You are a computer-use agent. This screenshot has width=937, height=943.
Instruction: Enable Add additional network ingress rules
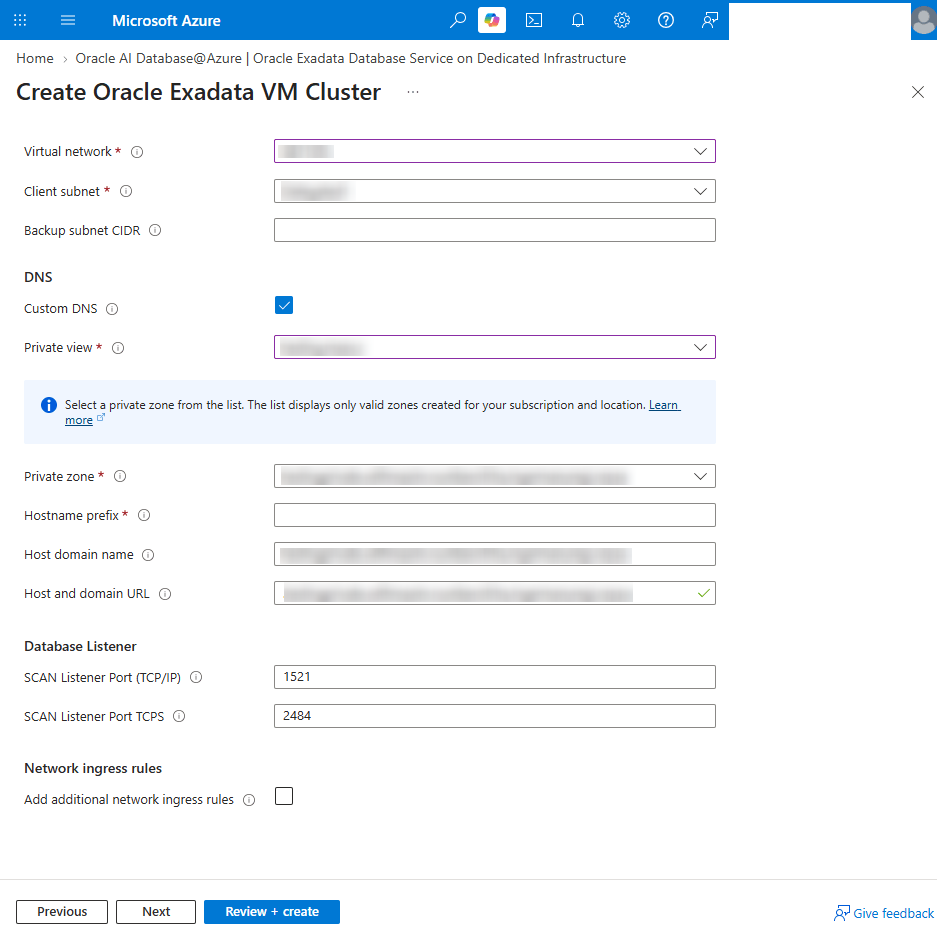point(284,796)
